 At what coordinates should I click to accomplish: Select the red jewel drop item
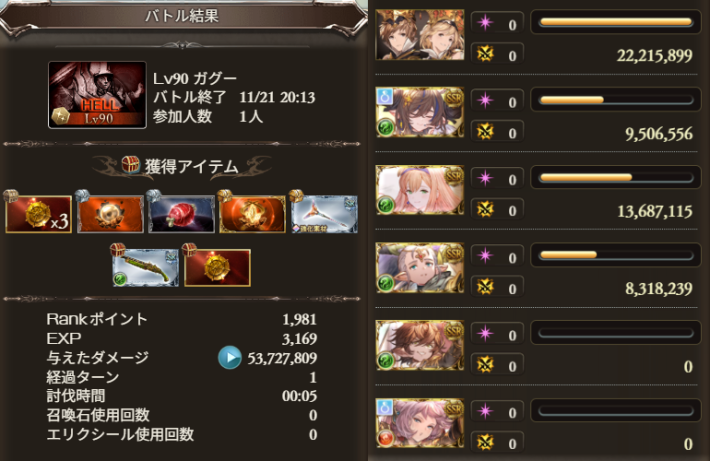[x=181, y=214]
